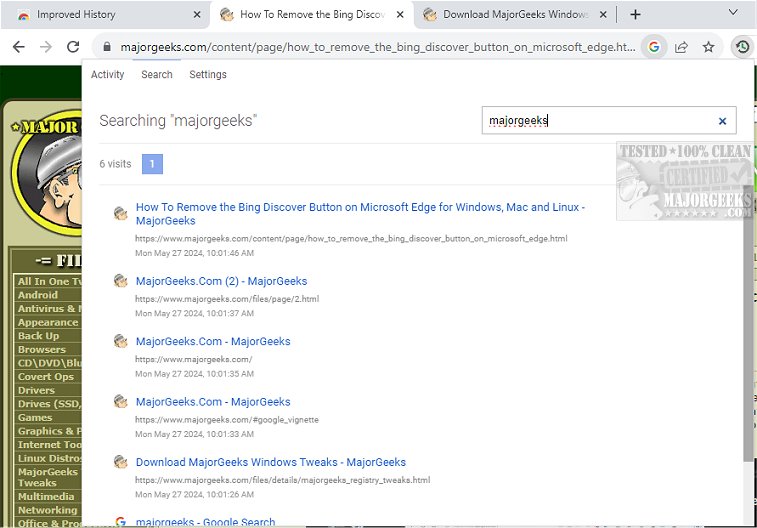The image size is (757, 528).
Task: Expand the tab search chevron
Action: [x=733, y=12]
